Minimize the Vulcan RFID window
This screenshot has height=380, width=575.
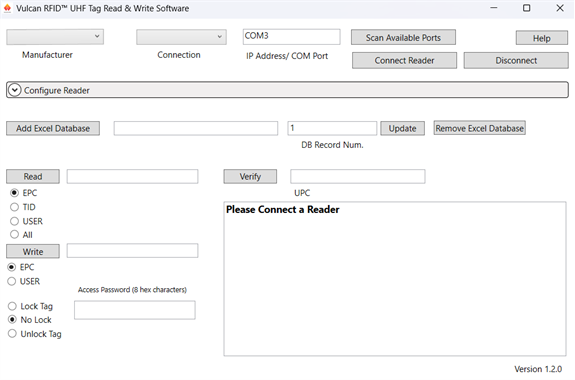click(494, 8)
